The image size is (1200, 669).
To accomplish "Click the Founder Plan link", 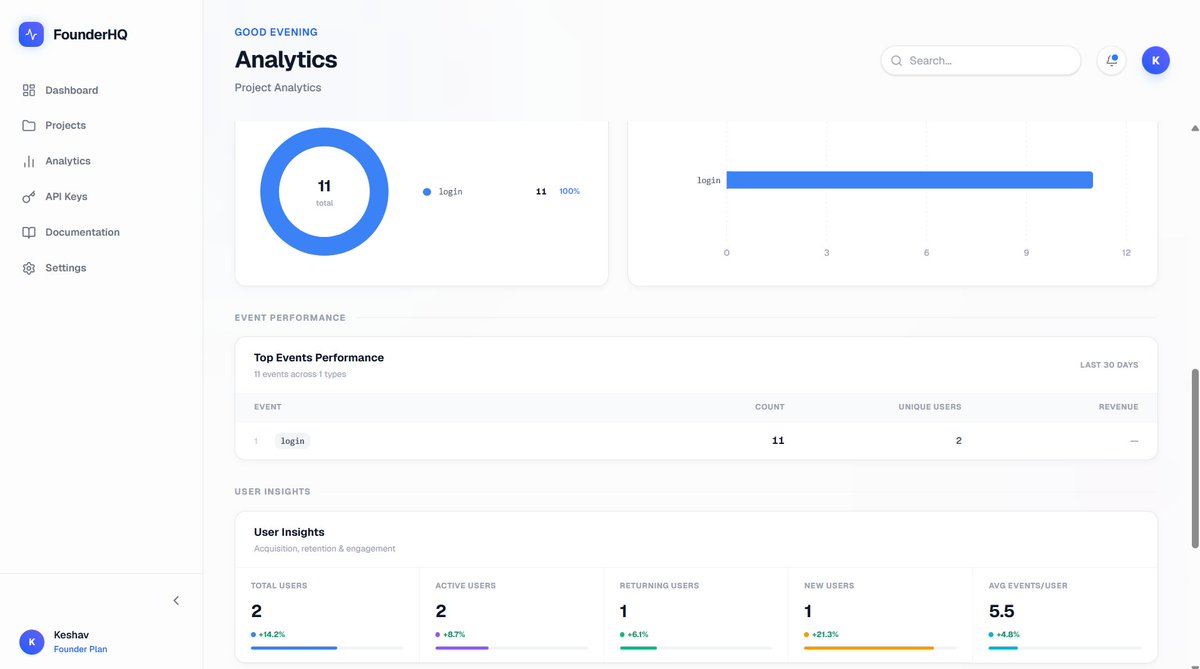I will [80, 649].
